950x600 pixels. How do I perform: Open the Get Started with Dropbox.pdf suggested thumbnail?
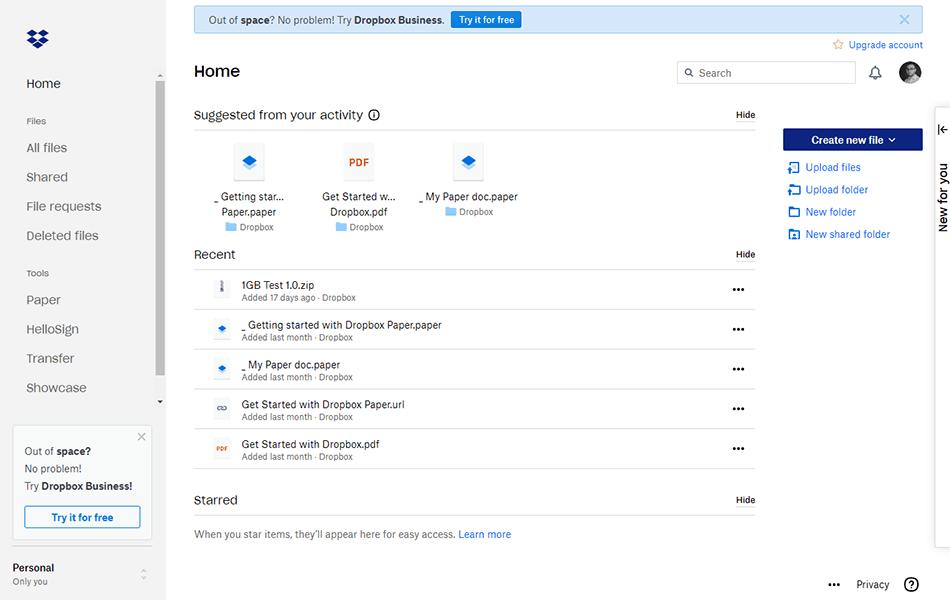tap(359, 162)
